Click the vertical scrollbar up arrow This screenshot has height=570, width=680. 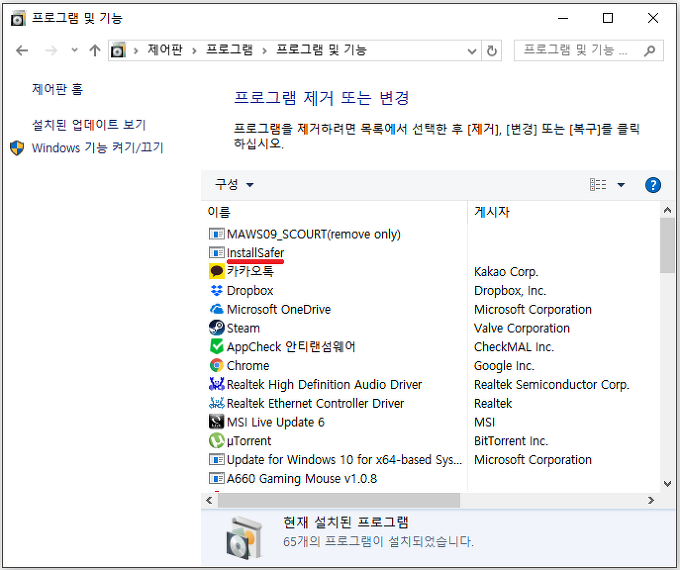[667, 210]
